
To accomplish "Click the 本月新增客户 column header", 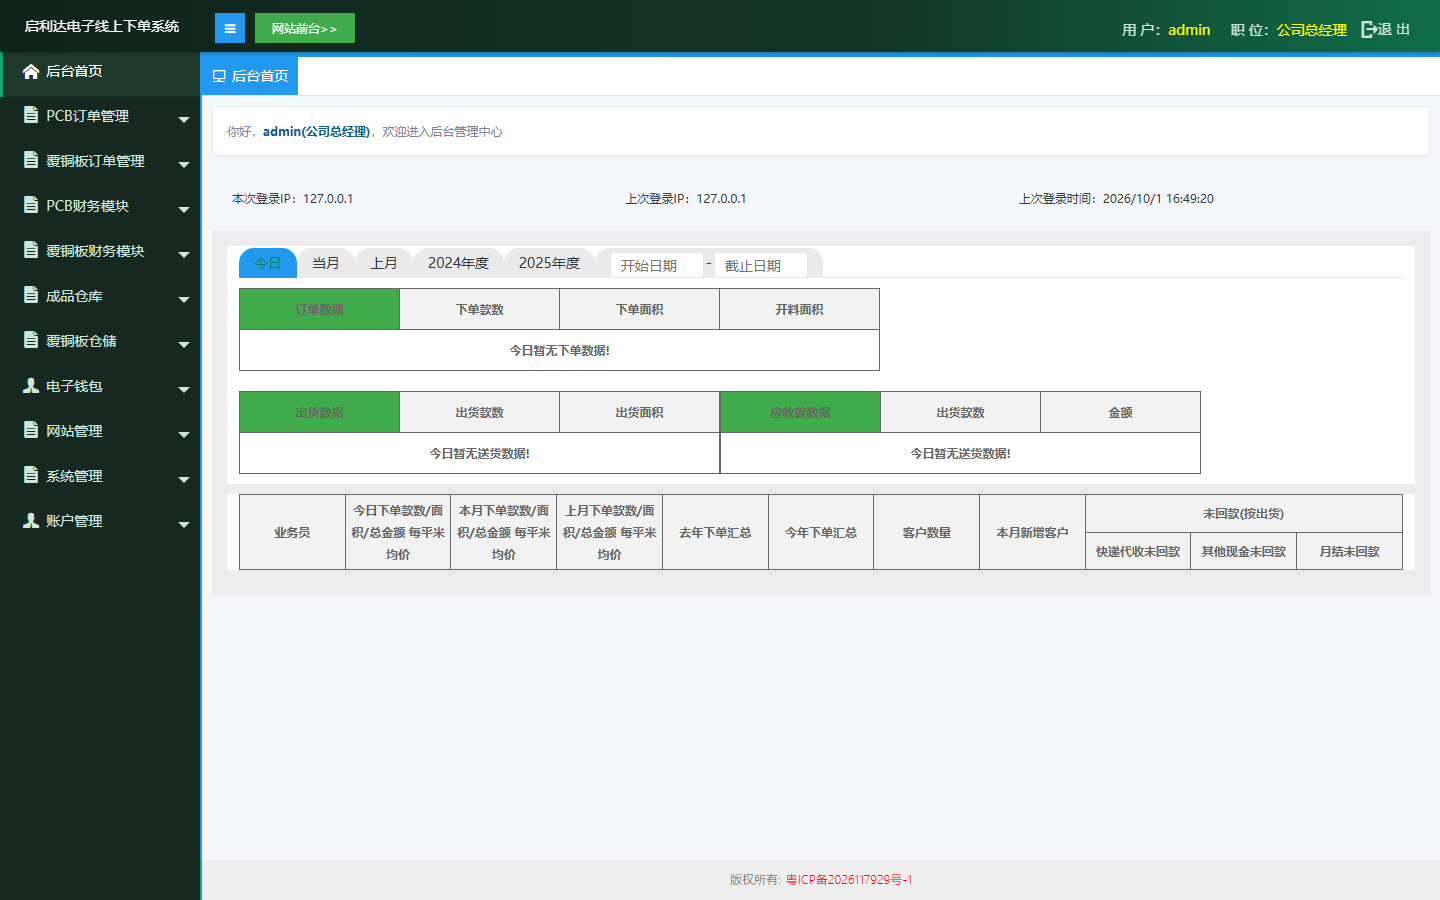I will [1032, 533].
